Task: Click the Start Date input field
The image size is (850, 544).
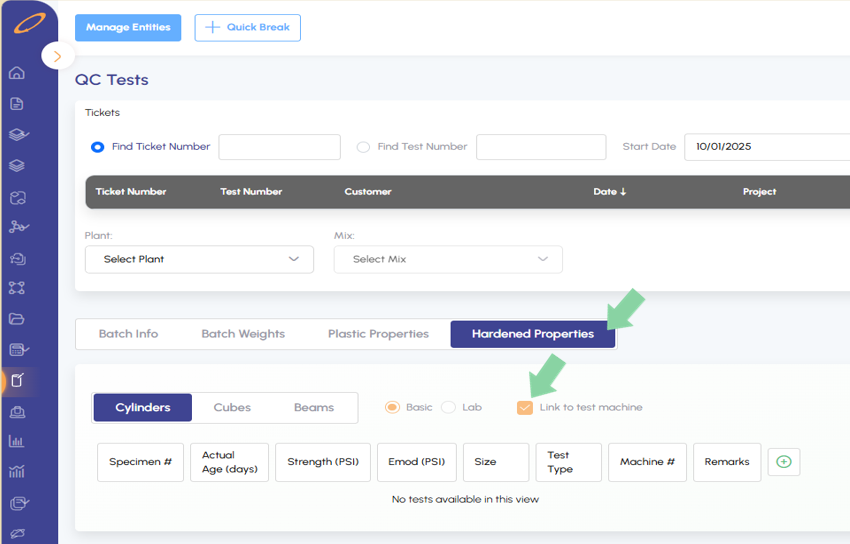Action: [x=766, y=147]
